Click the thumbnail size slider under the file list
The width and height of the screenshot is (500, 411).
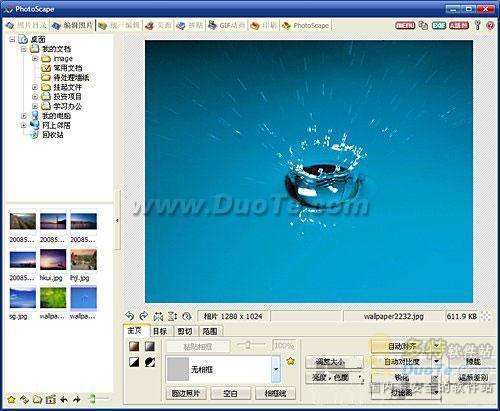tap(99, 399)
